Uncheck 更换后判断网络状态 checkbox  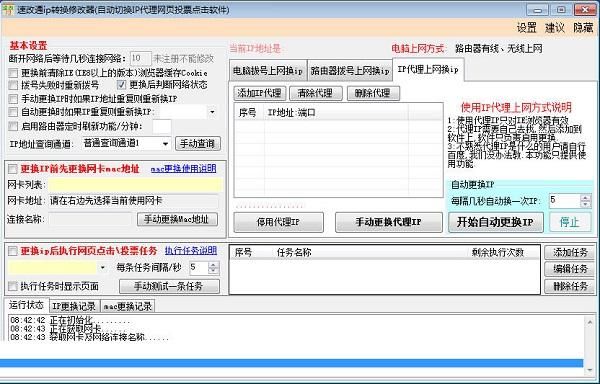pyautogui.click(x=121, y=85)
